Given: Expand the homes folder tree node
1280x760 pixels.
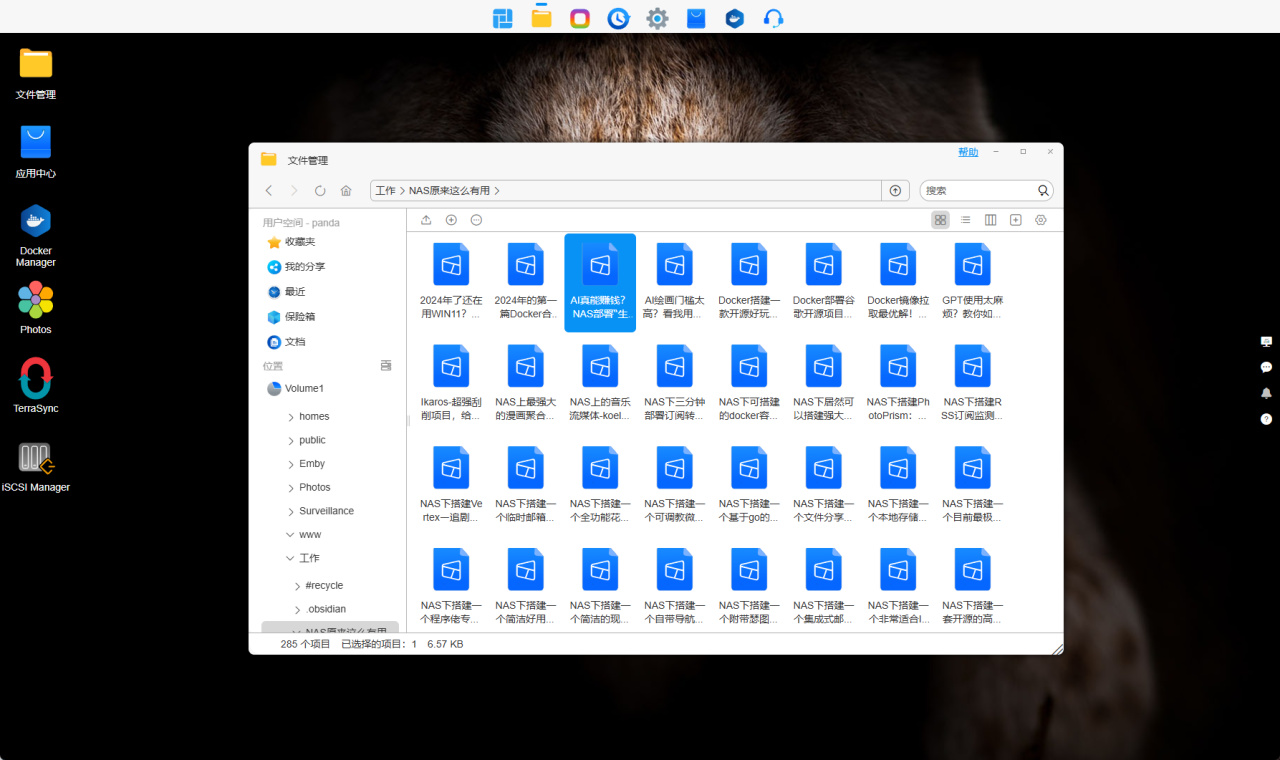Looking at the screenshot, I should tap(291, 417).
